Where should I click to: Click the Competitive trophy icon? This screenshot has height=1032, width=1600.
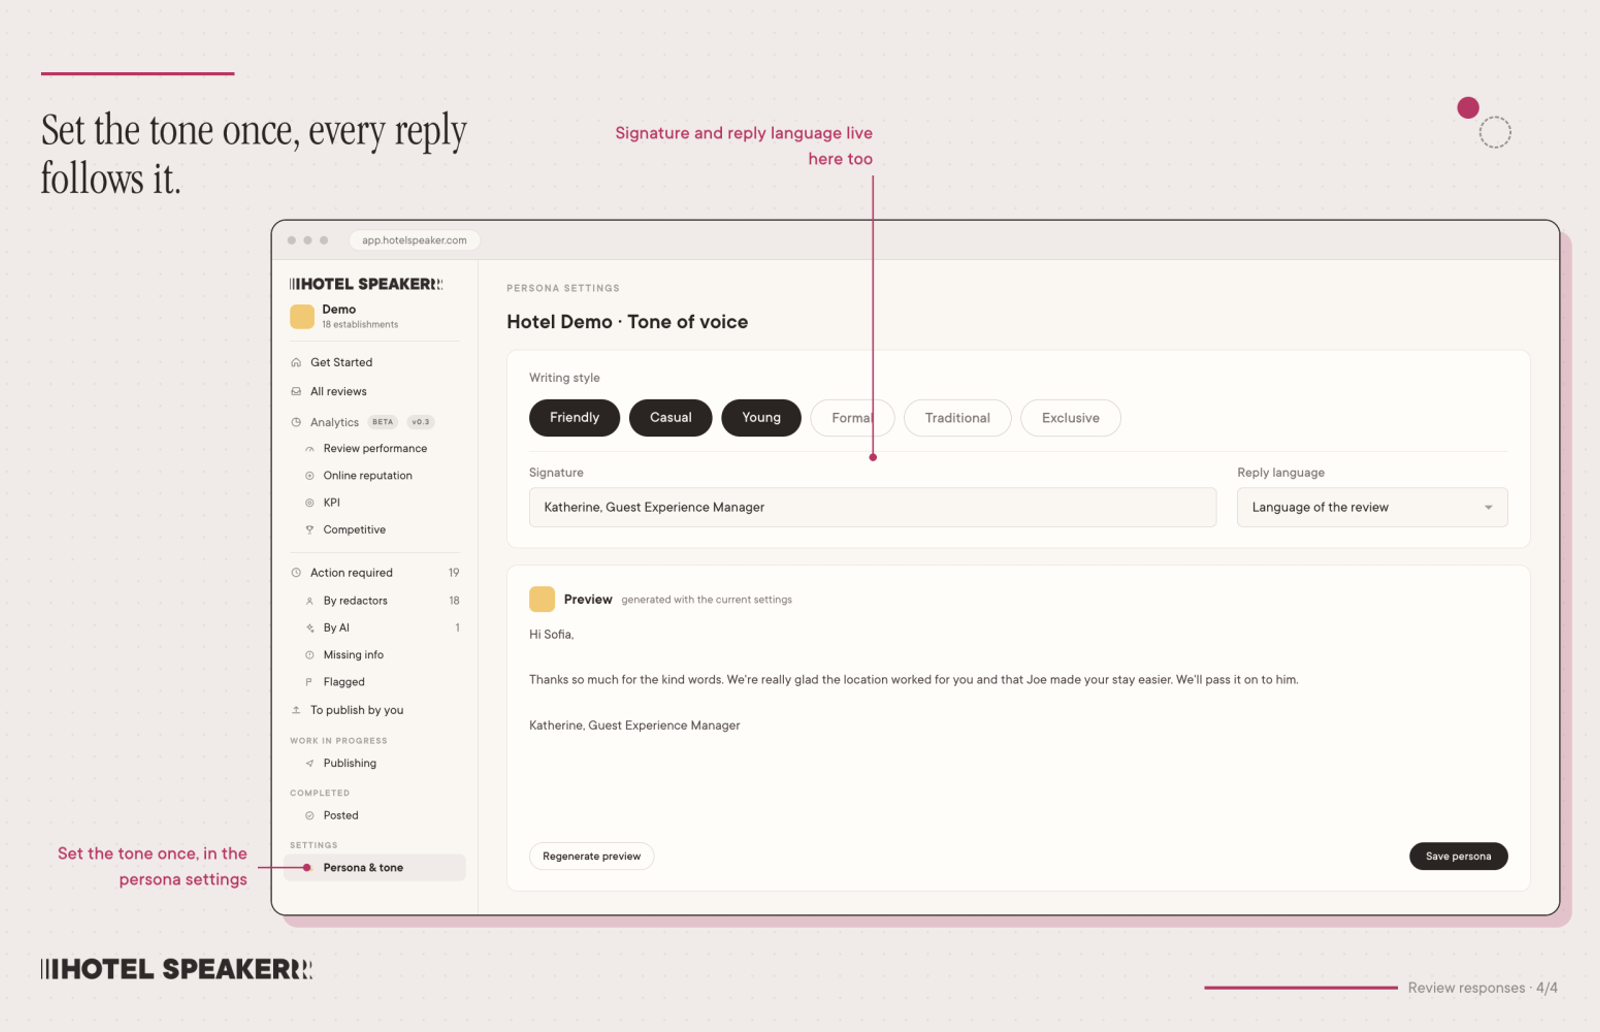click(310, 530)
